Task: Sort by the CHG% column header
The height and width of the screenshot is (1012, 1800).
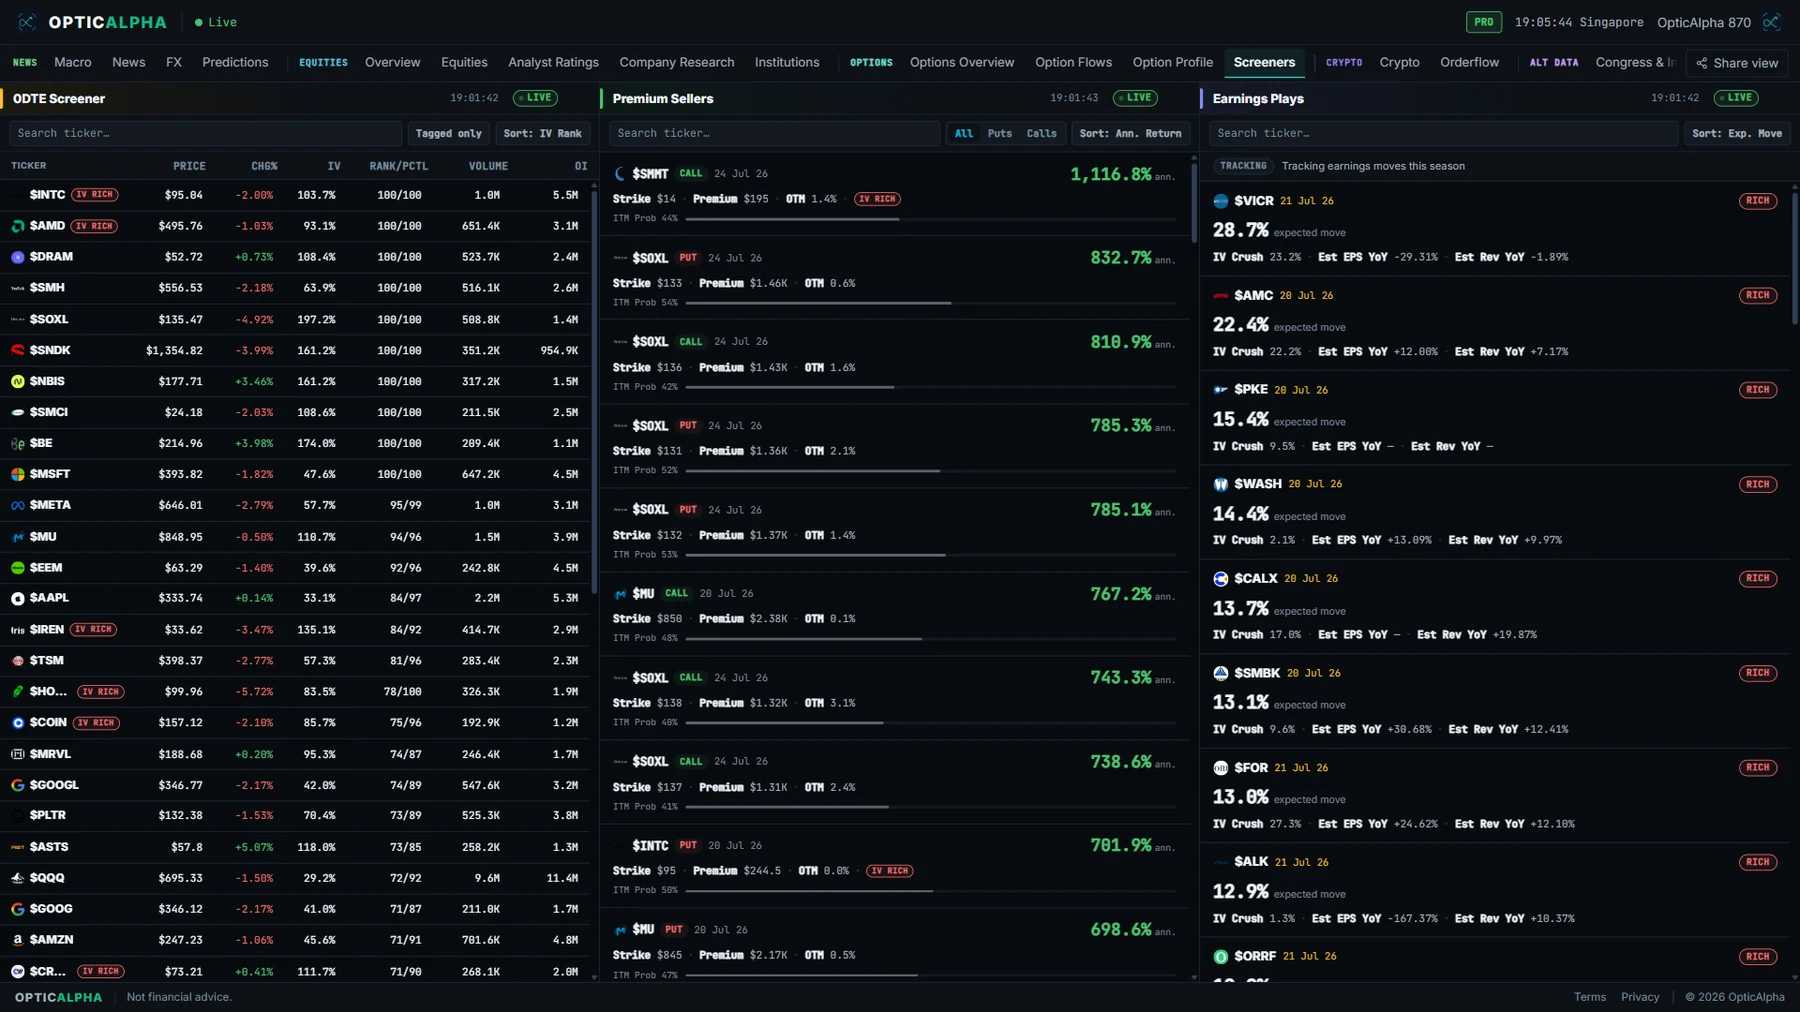Action: [265, 166]
